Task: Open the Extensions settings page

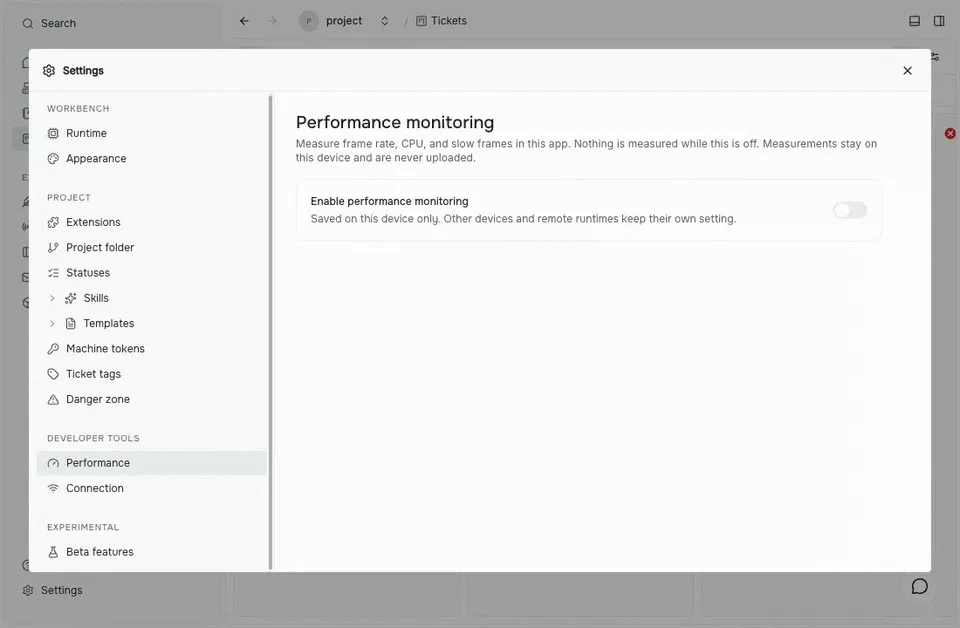Action: [151, 222]
